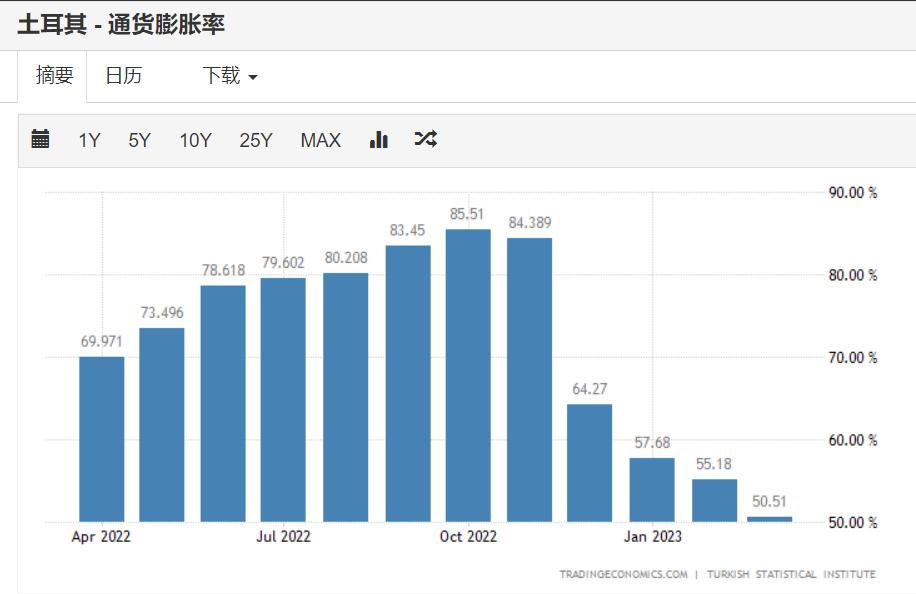Viewport: 916px width, 594px height.
Task: Click the TURKISH STATISTICAL INSTITUTE source text
Action: tap(790, 574)
